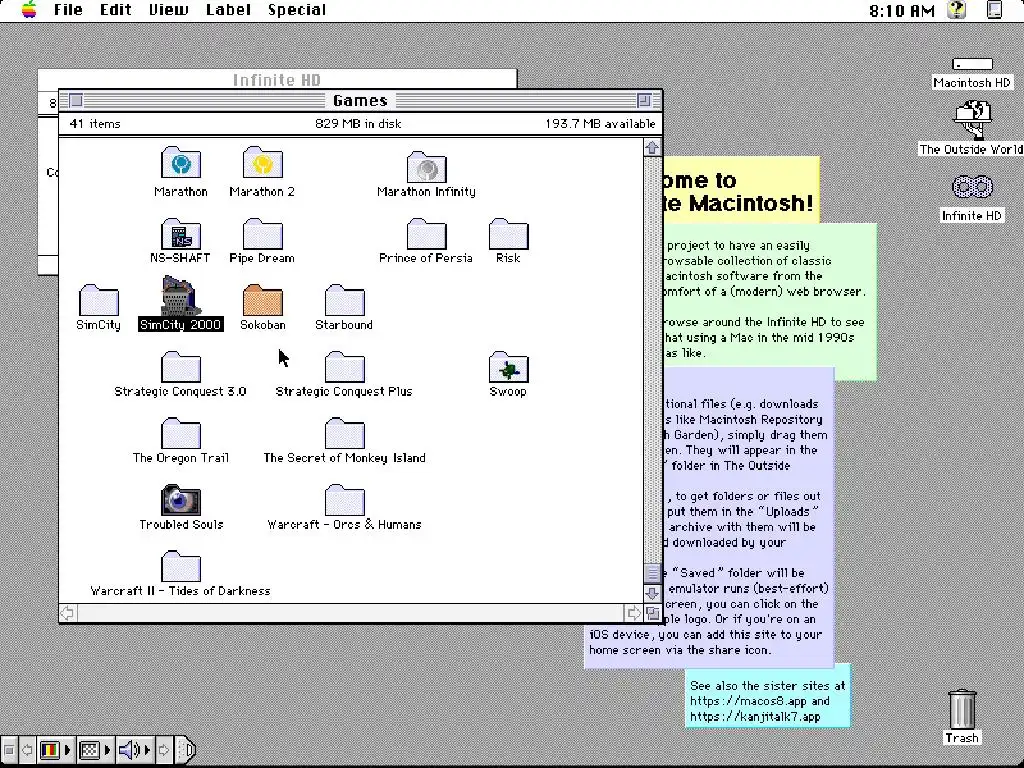Select the Marathon 2 folder icon
Screen dimensions: 1024x768
coord(263,163)
